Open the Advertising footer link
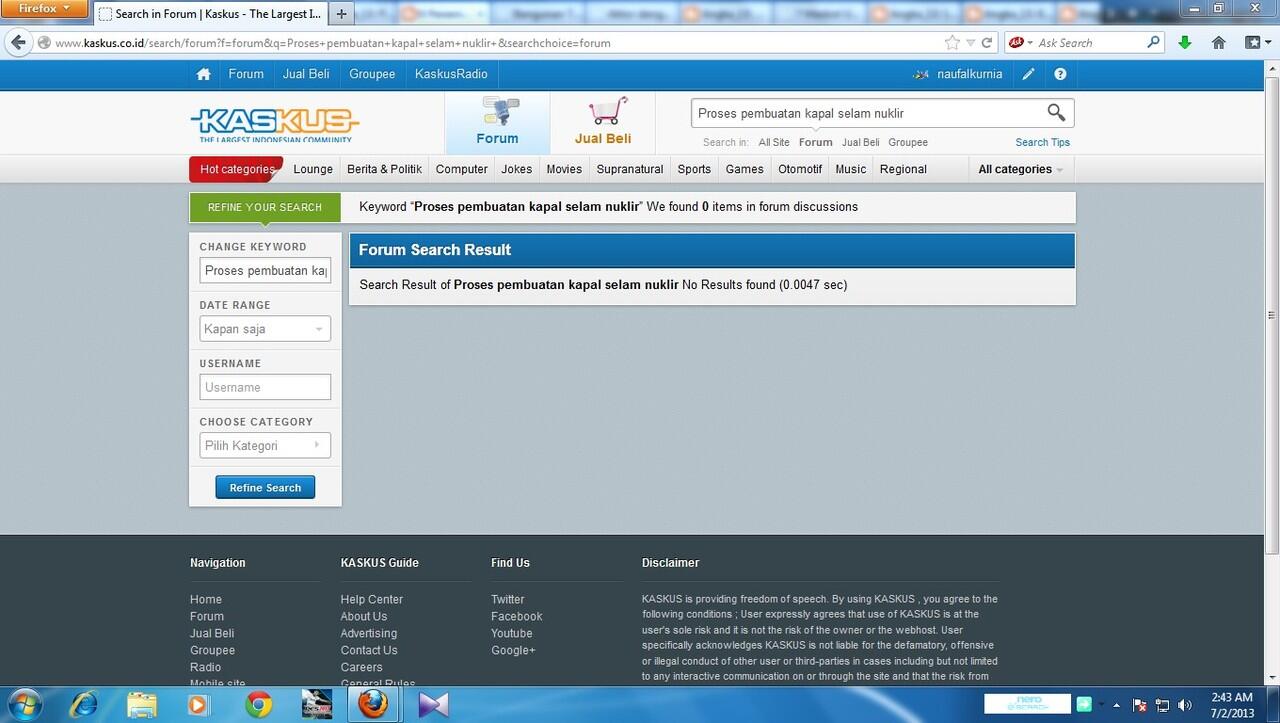The image size is (1280, 723). [x=368, y=633]
